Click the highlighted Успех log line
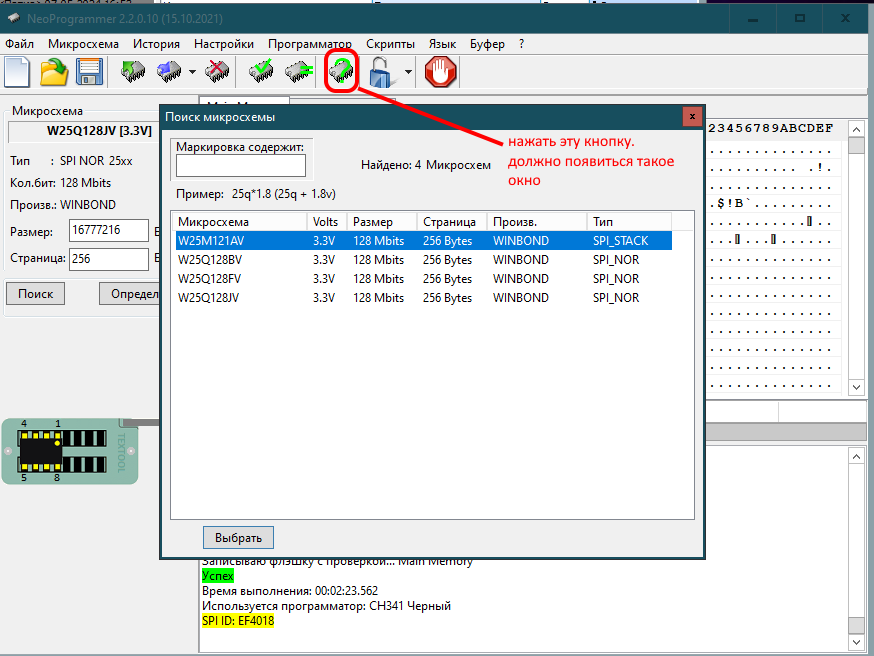The height and width of the screenshot is (656, 874). [x=218, y=576]
